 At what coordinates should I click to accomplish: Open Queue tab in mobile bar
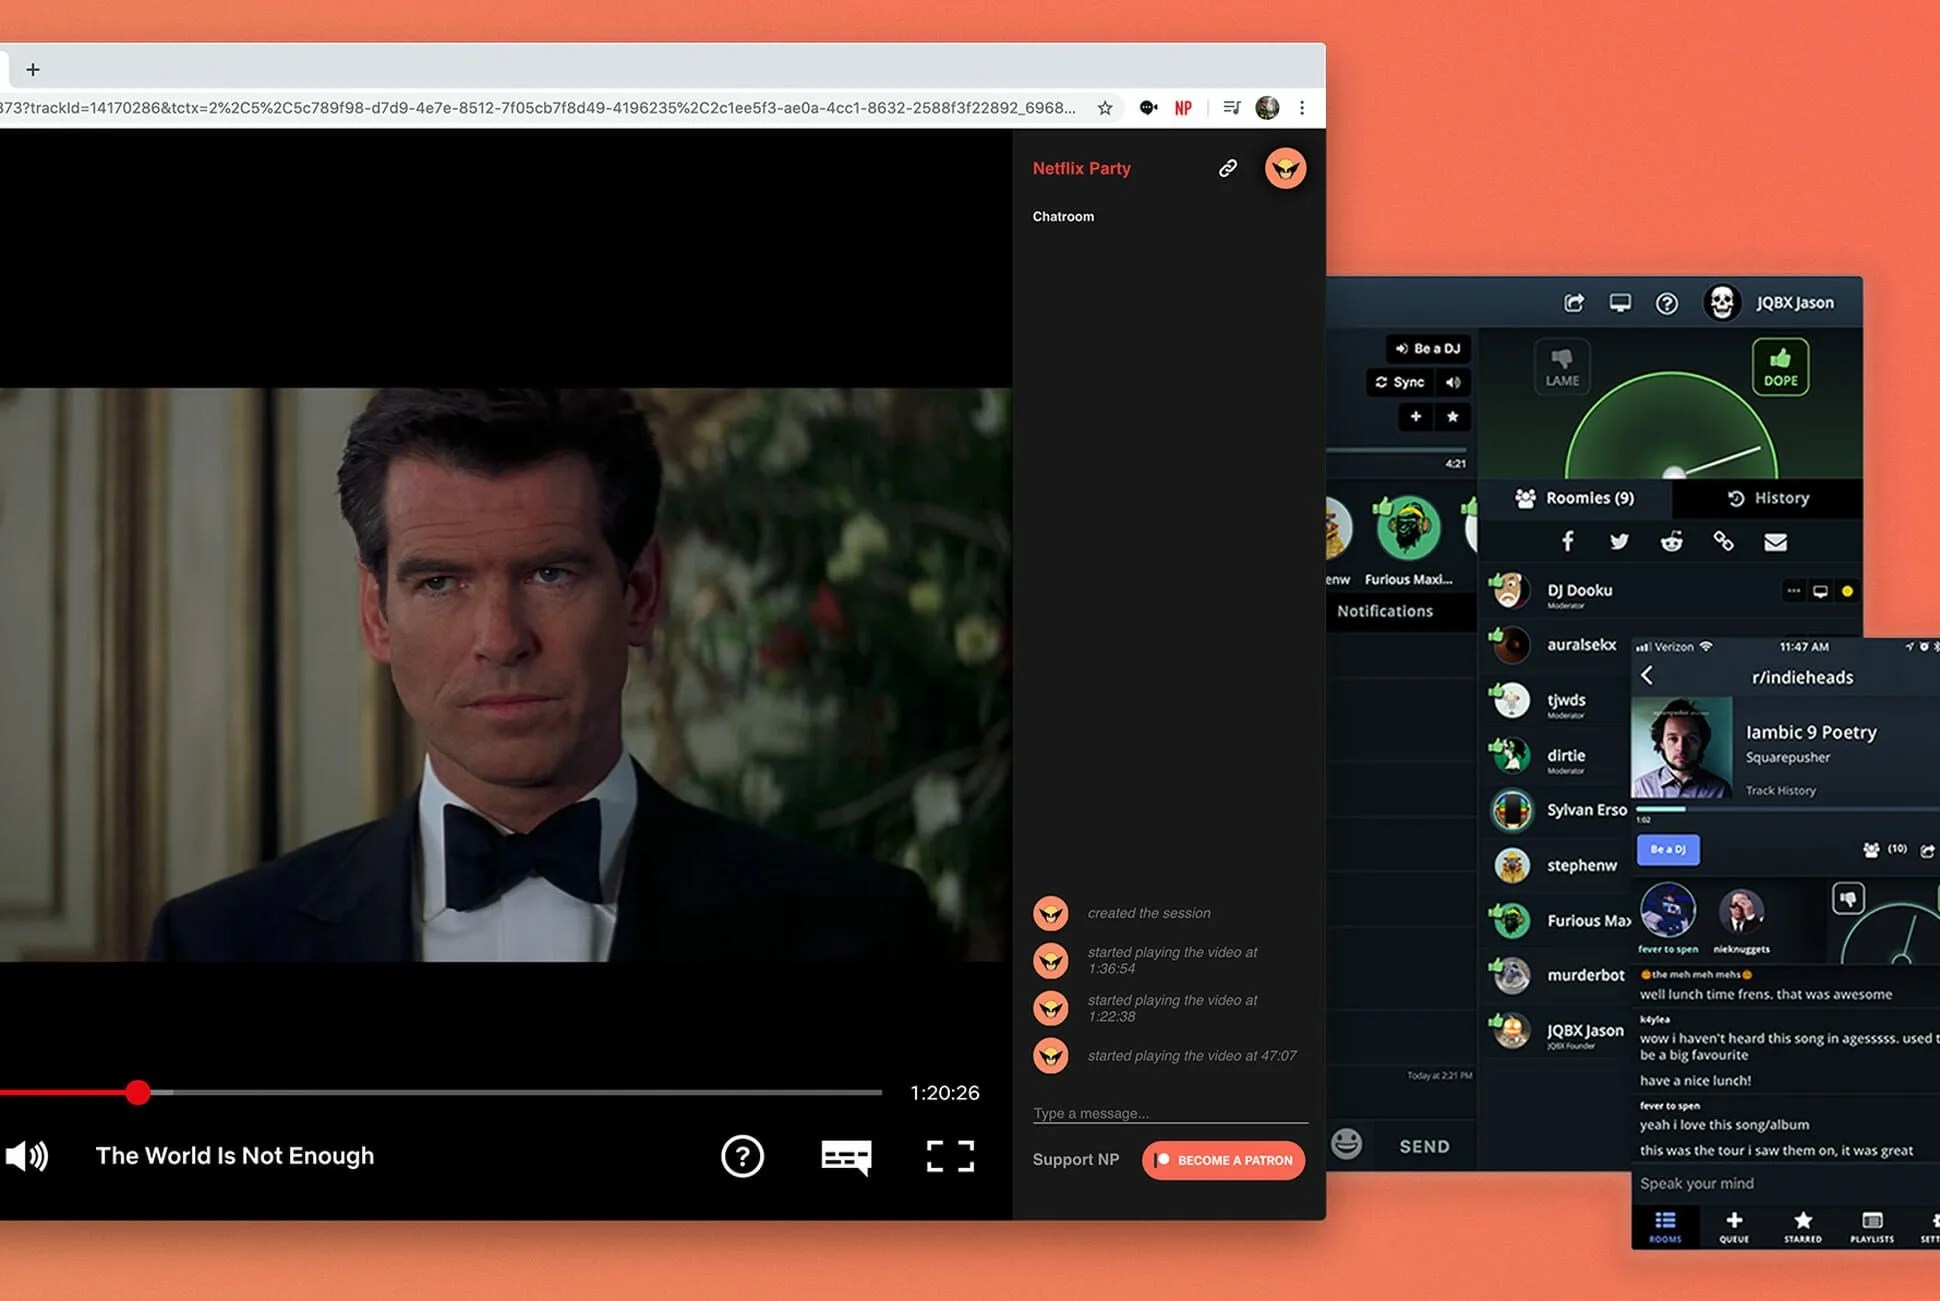click(1734, 1225)
